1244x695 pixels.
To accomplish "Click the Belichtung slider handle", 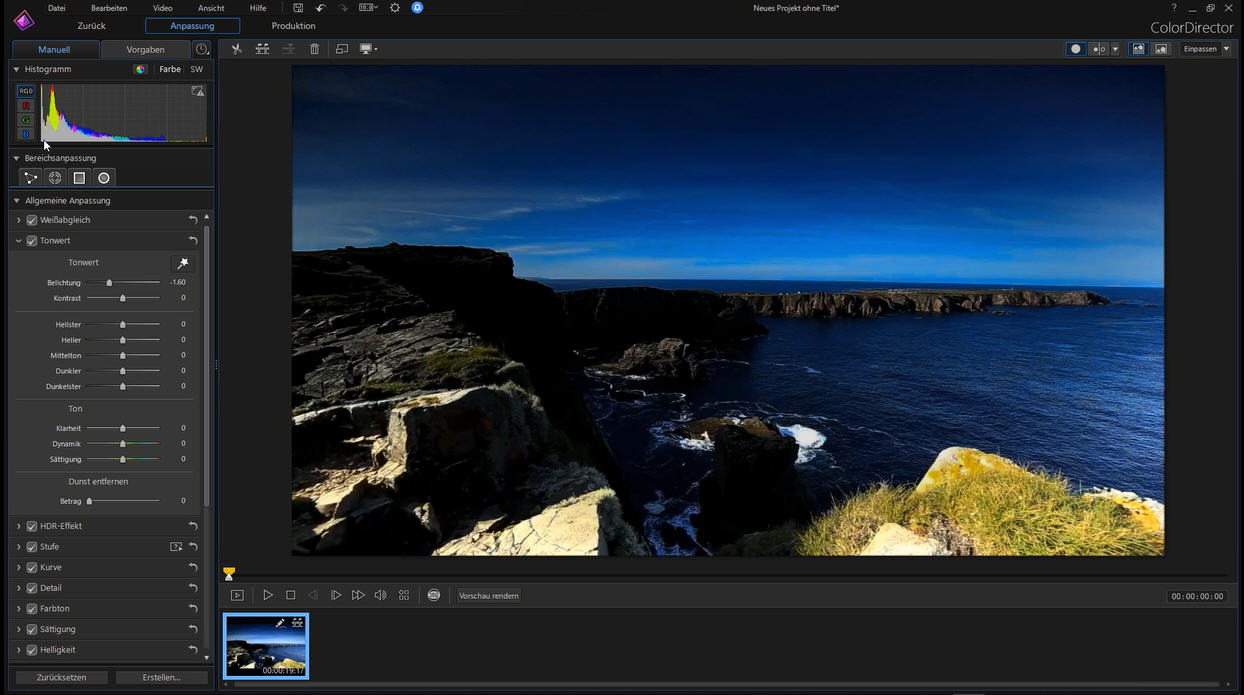I will pos(109,283).
